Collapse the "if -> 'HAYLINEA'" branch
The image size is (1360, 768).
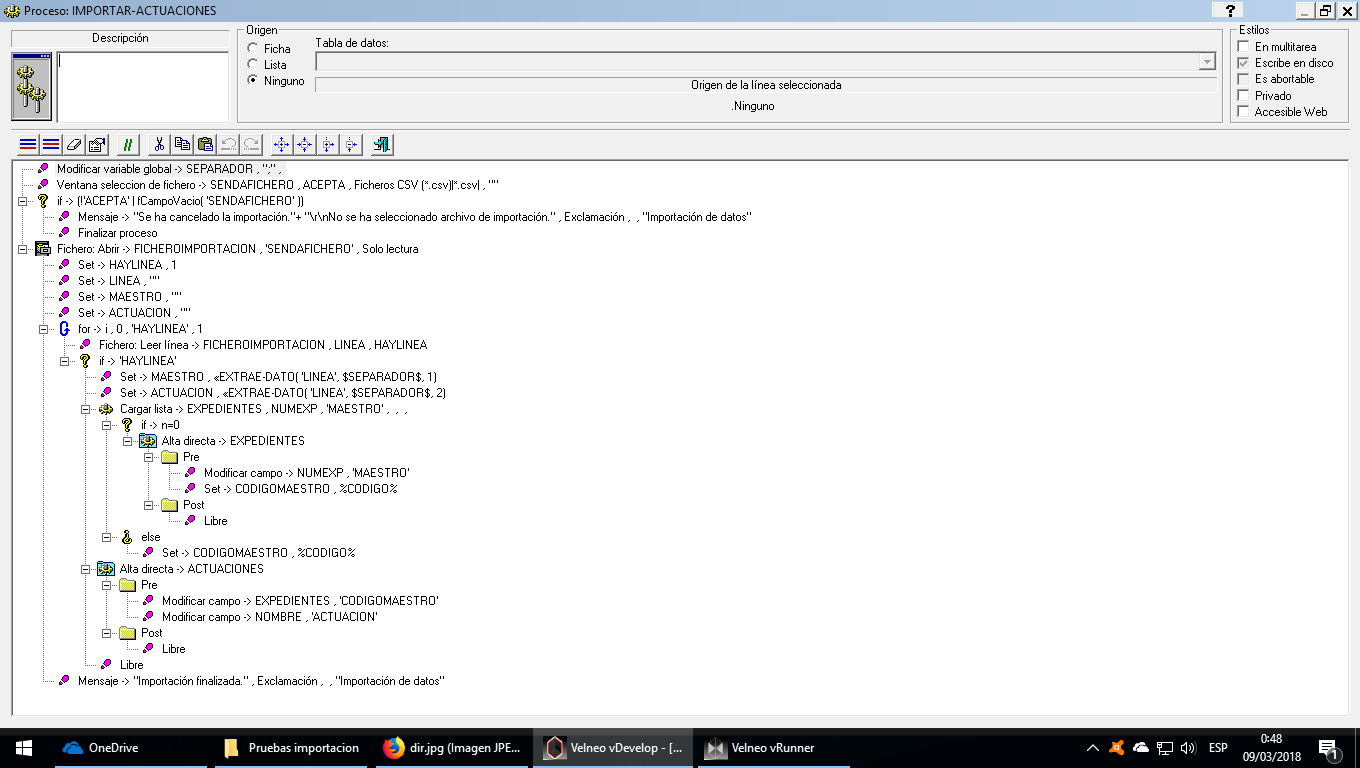(65, 361)
